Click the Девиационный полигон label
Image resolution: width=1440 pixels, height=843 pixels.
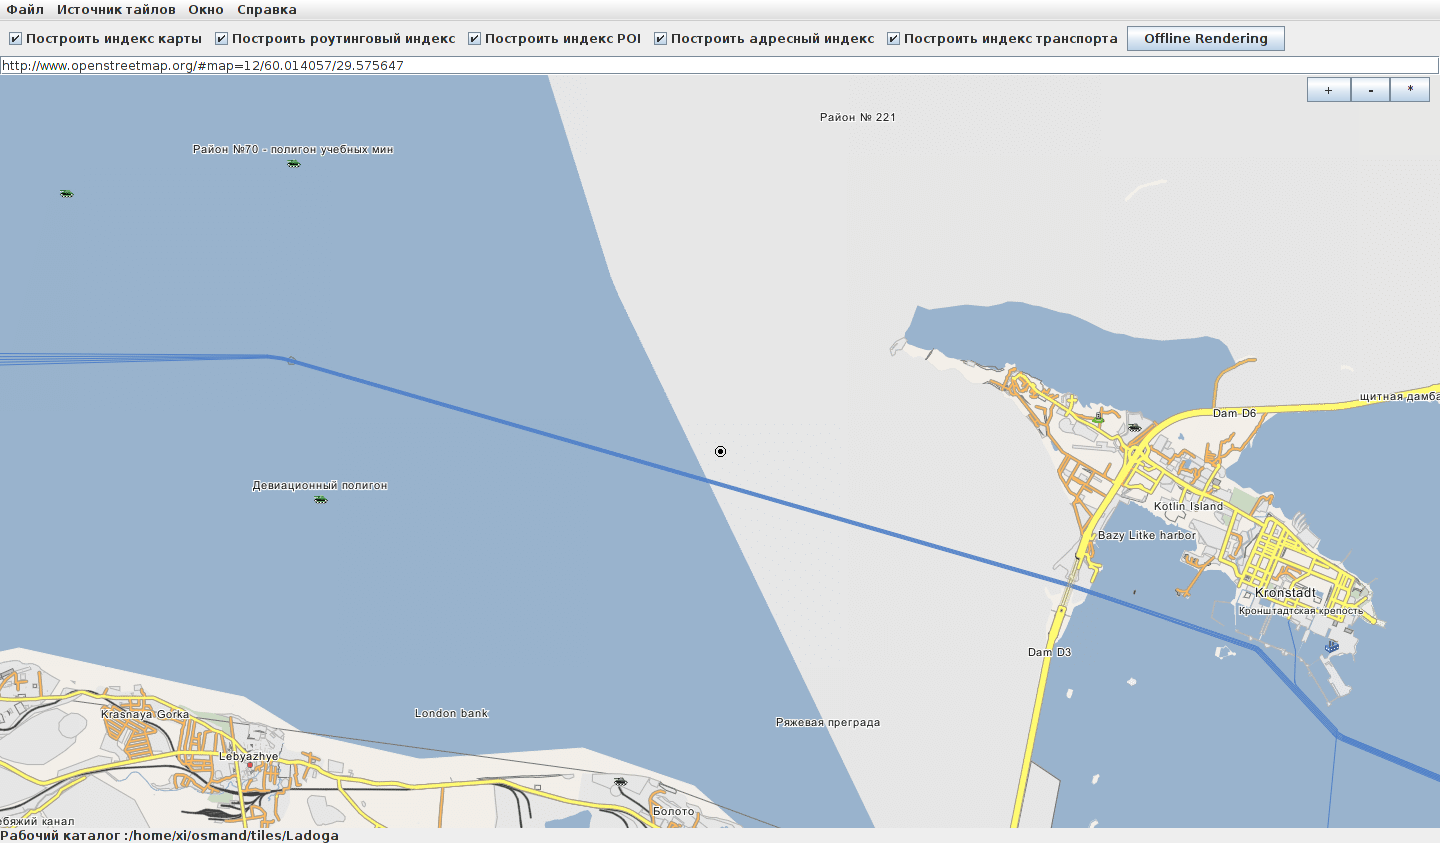click(x=320, y=485)
